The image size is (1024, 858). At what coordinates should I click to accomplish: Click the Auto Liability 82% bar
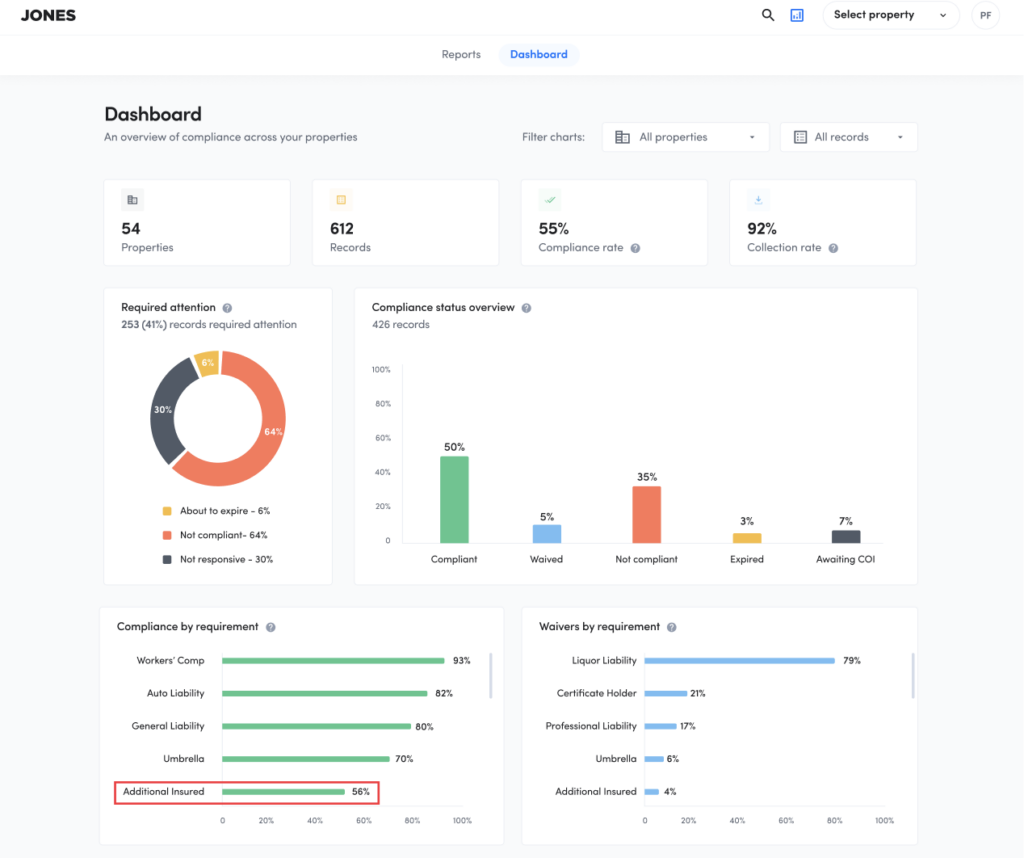click(x=325, y=693)
